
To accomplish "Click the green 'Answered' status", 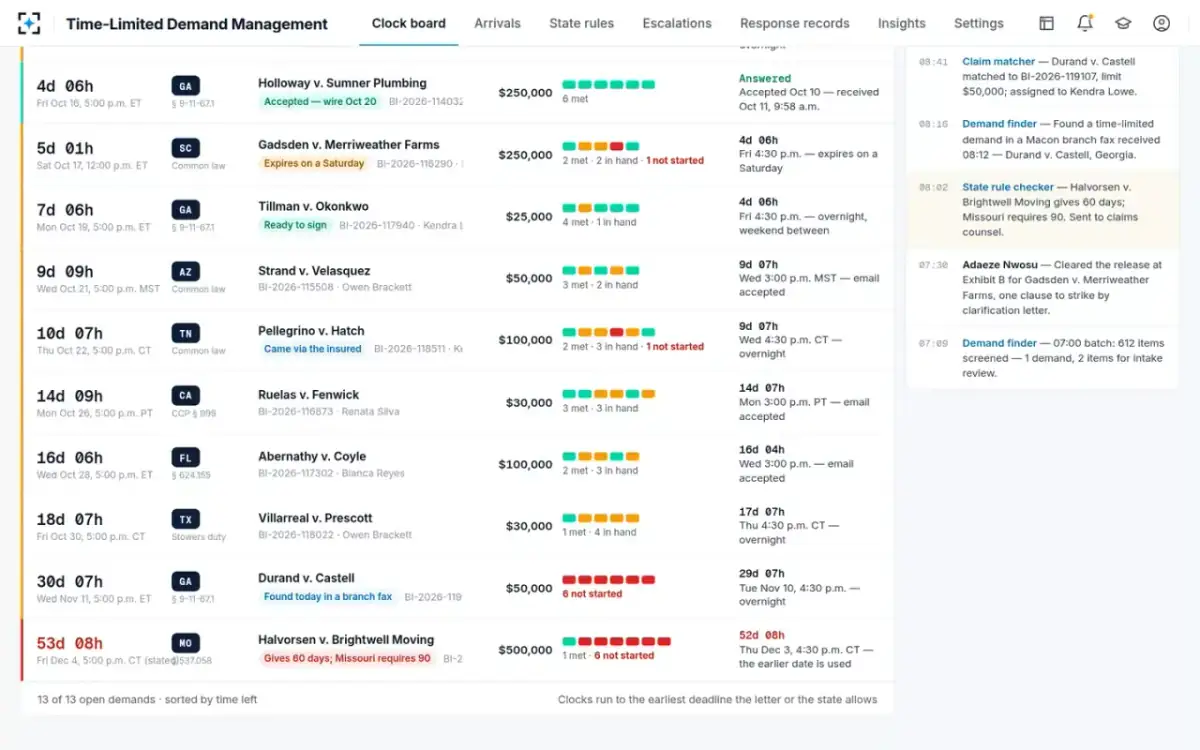I will [x=765, y=78].
